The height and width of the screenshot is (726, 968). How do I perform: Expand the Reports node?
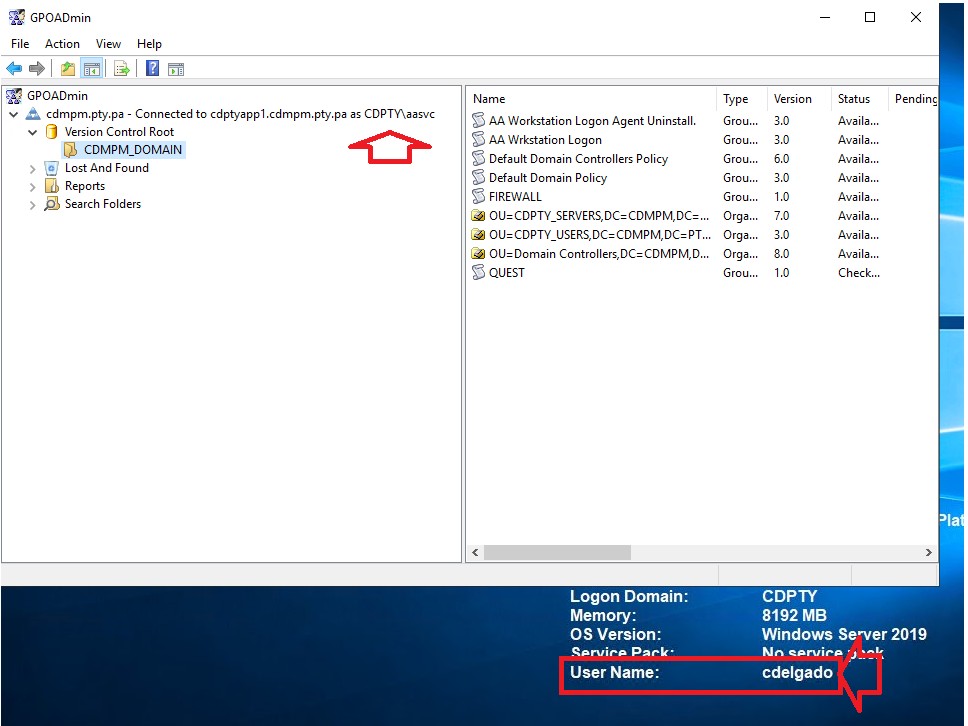pyautogui.click(x=33, y=186)
